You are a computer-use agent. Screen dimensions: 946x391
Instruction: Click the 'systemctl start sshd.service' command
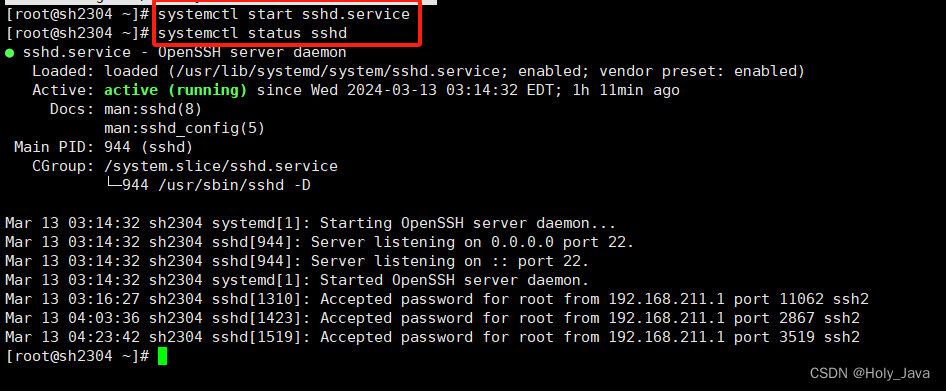pyautogui.click(x=284, y=14)
